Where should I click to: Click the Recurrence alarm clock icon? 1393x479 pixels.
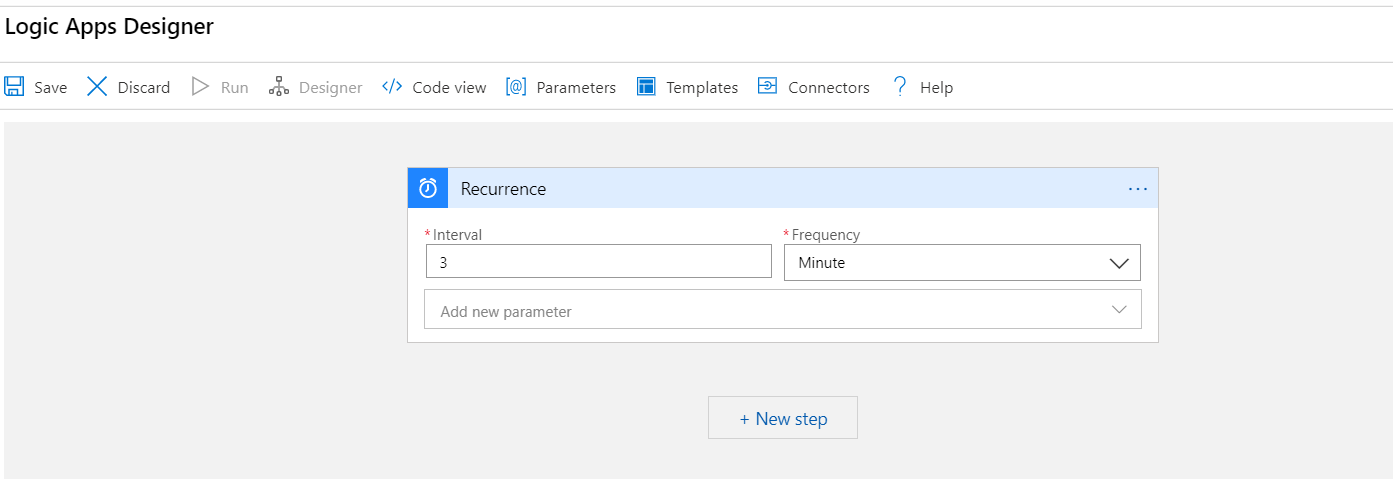point(428,188)
